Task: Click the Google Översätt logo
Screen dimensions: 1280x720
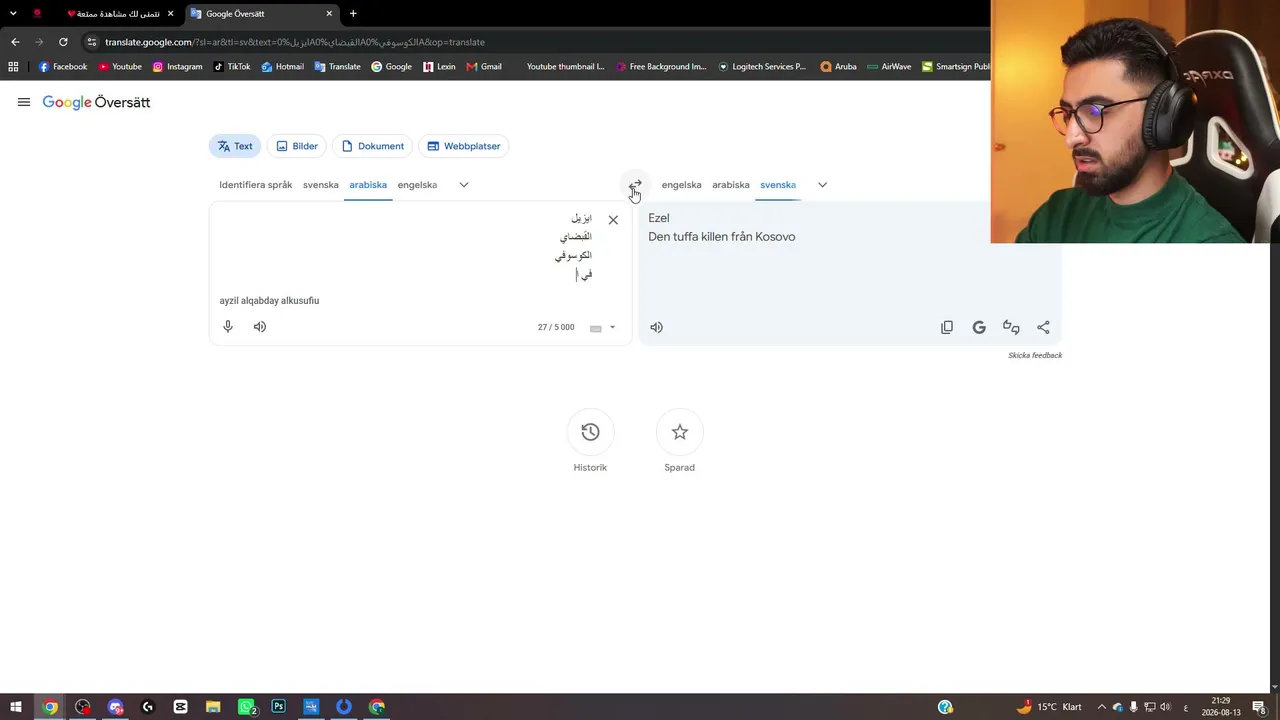Action: click(96, 102)
